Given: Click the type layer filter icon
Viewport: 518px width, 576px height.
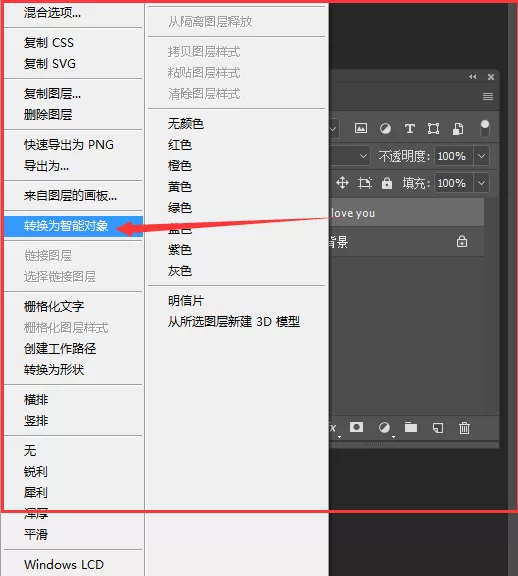Looking at the screenshot, I should click(409, 129).
